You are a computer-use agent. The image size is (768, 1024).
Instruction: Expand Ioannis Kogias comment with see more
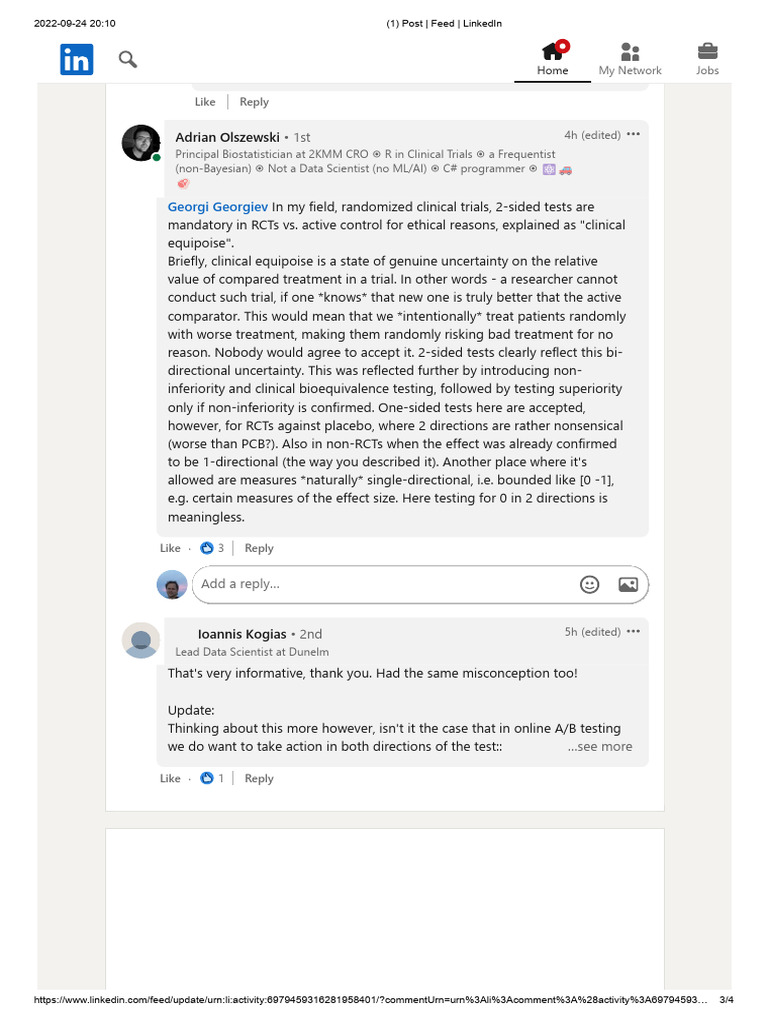pyautogui.click(x=600, y=746)
